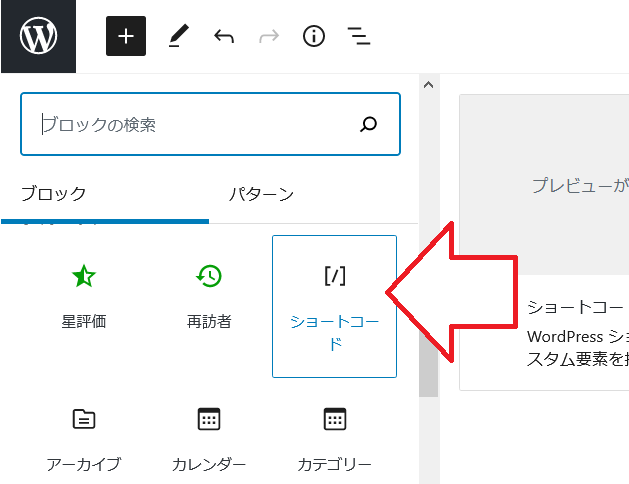Switch to the ブロック tab

(54, 194)
